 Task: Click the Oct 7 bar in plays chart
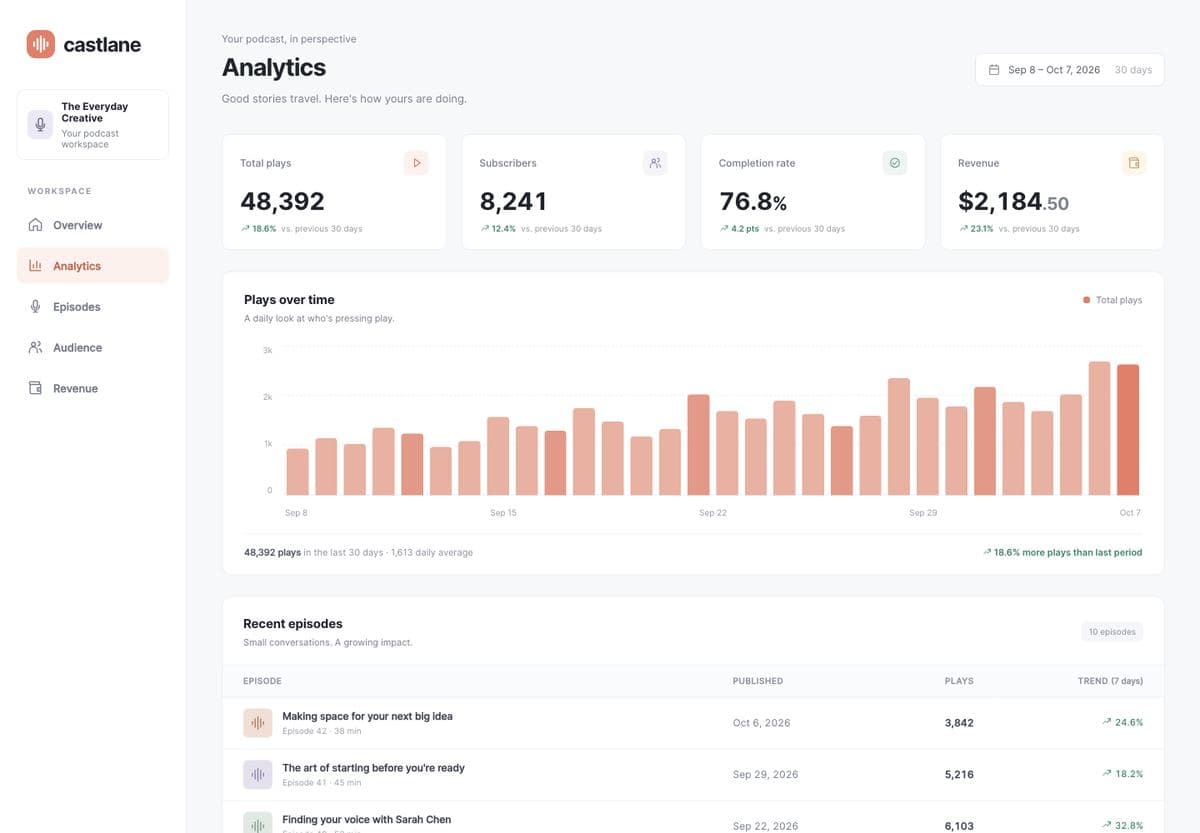(x=1128, y=430)
